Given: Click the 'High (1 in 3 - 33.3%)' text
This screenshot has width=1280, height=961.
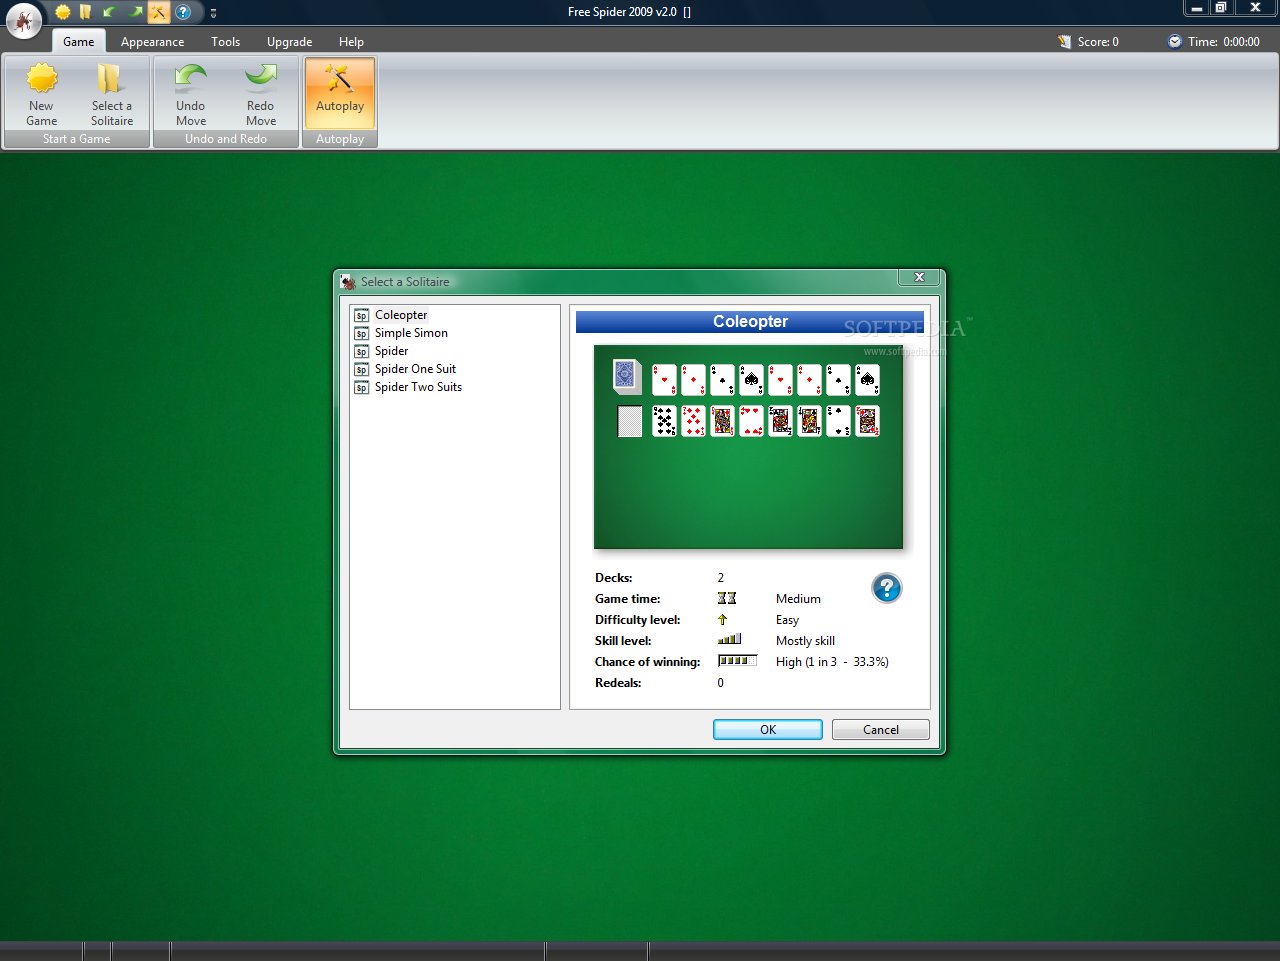Looking at the screenshot, I should (832, 662).
